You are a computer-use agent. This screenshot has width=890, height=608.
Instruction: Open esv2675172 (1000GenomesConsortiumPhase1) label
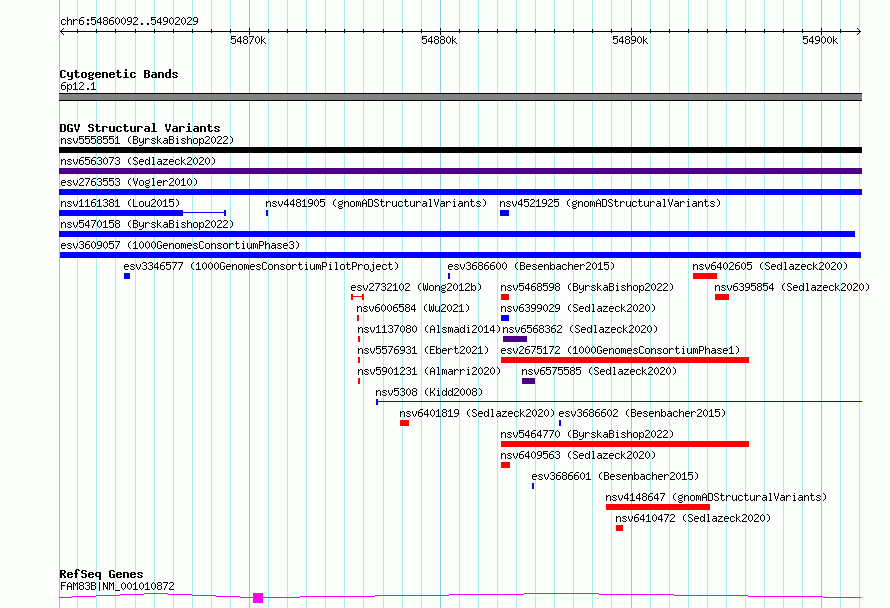620,350
